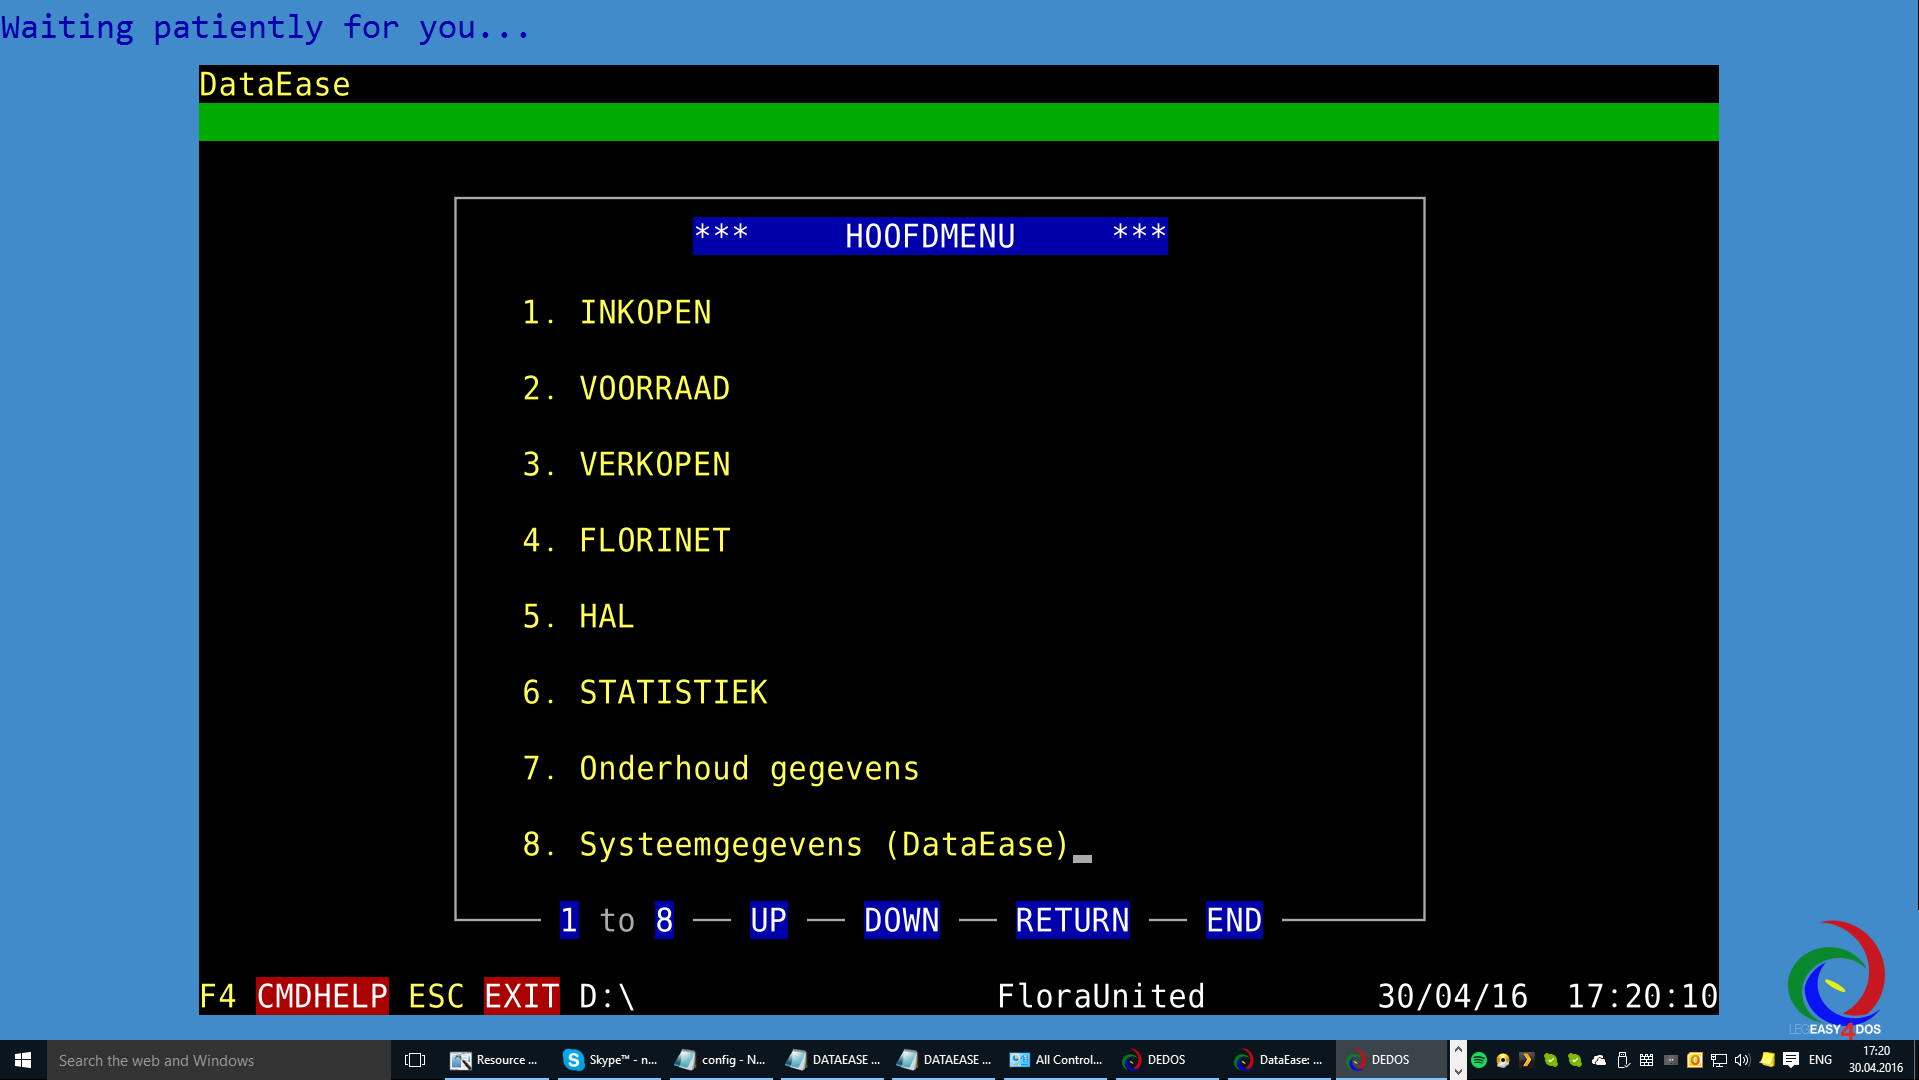The image size is (1919, 1080).
Task: Click the RETURN key hint
Action: point(1072,920)
